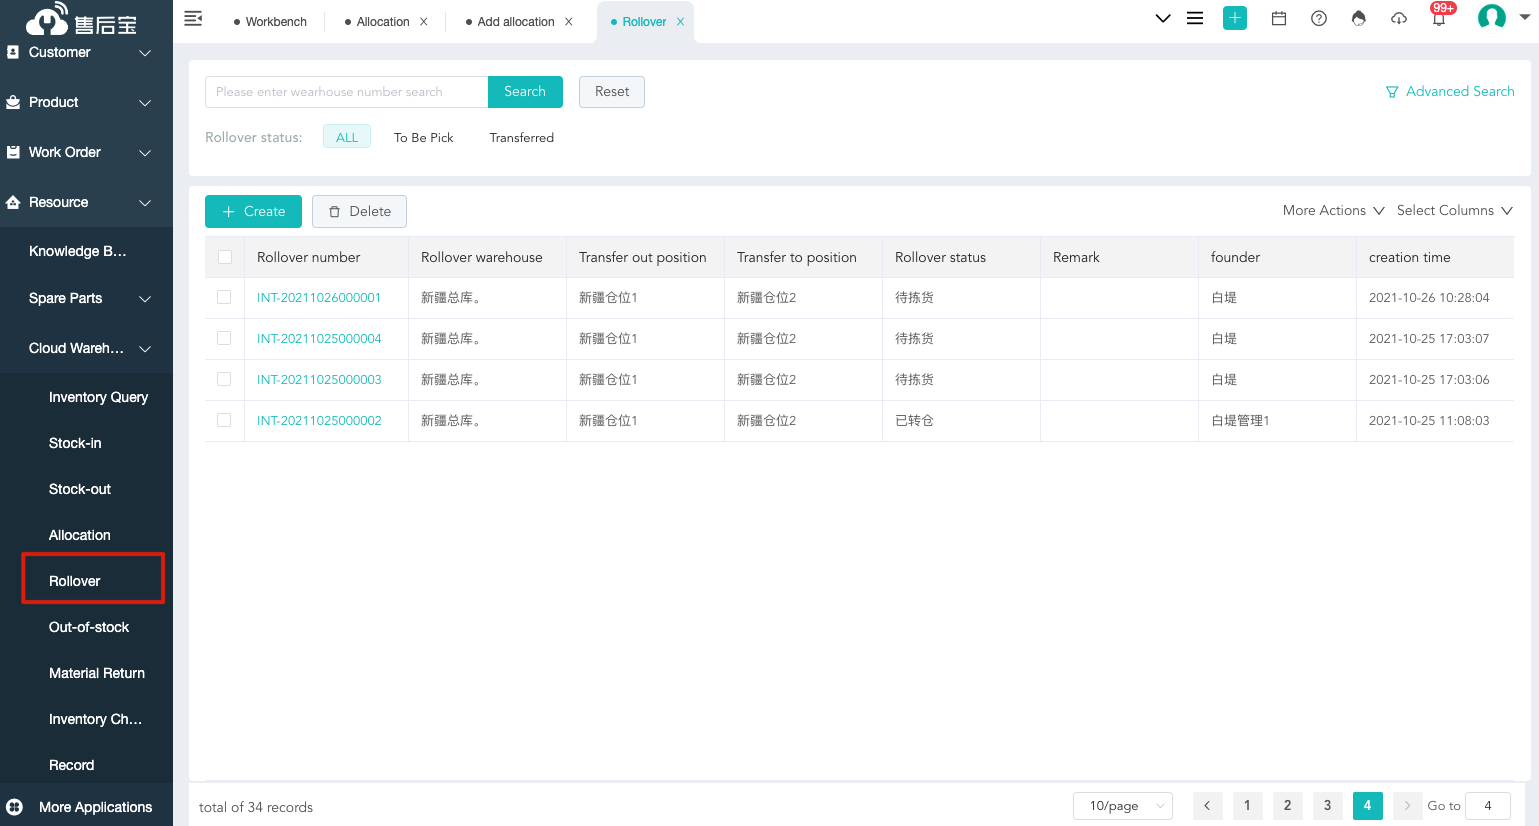Click the Advanced Search filter icon
Screen dimensions: 1539x826
1392,92
